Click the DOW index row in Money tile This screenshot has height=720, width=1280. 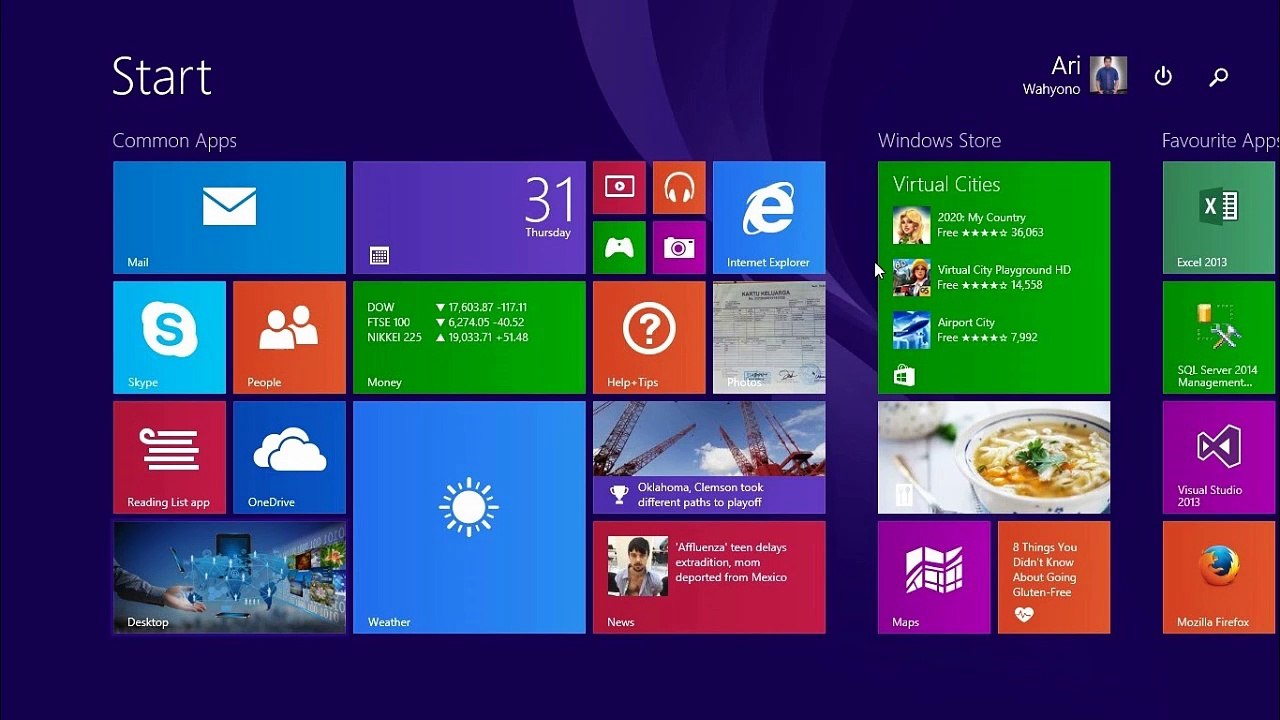point(447,307)
